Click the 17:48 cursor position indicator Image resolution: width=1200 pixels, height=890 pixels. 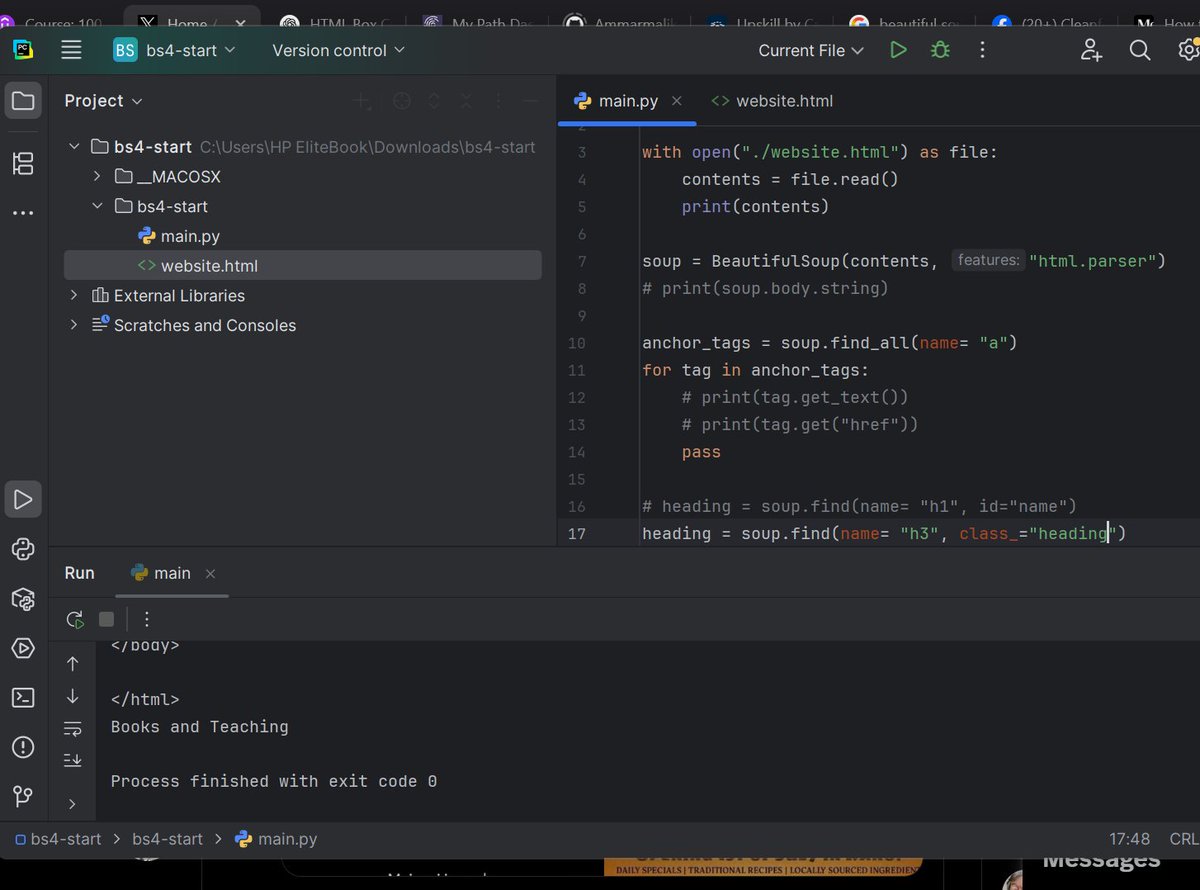tap(1130, 839)
